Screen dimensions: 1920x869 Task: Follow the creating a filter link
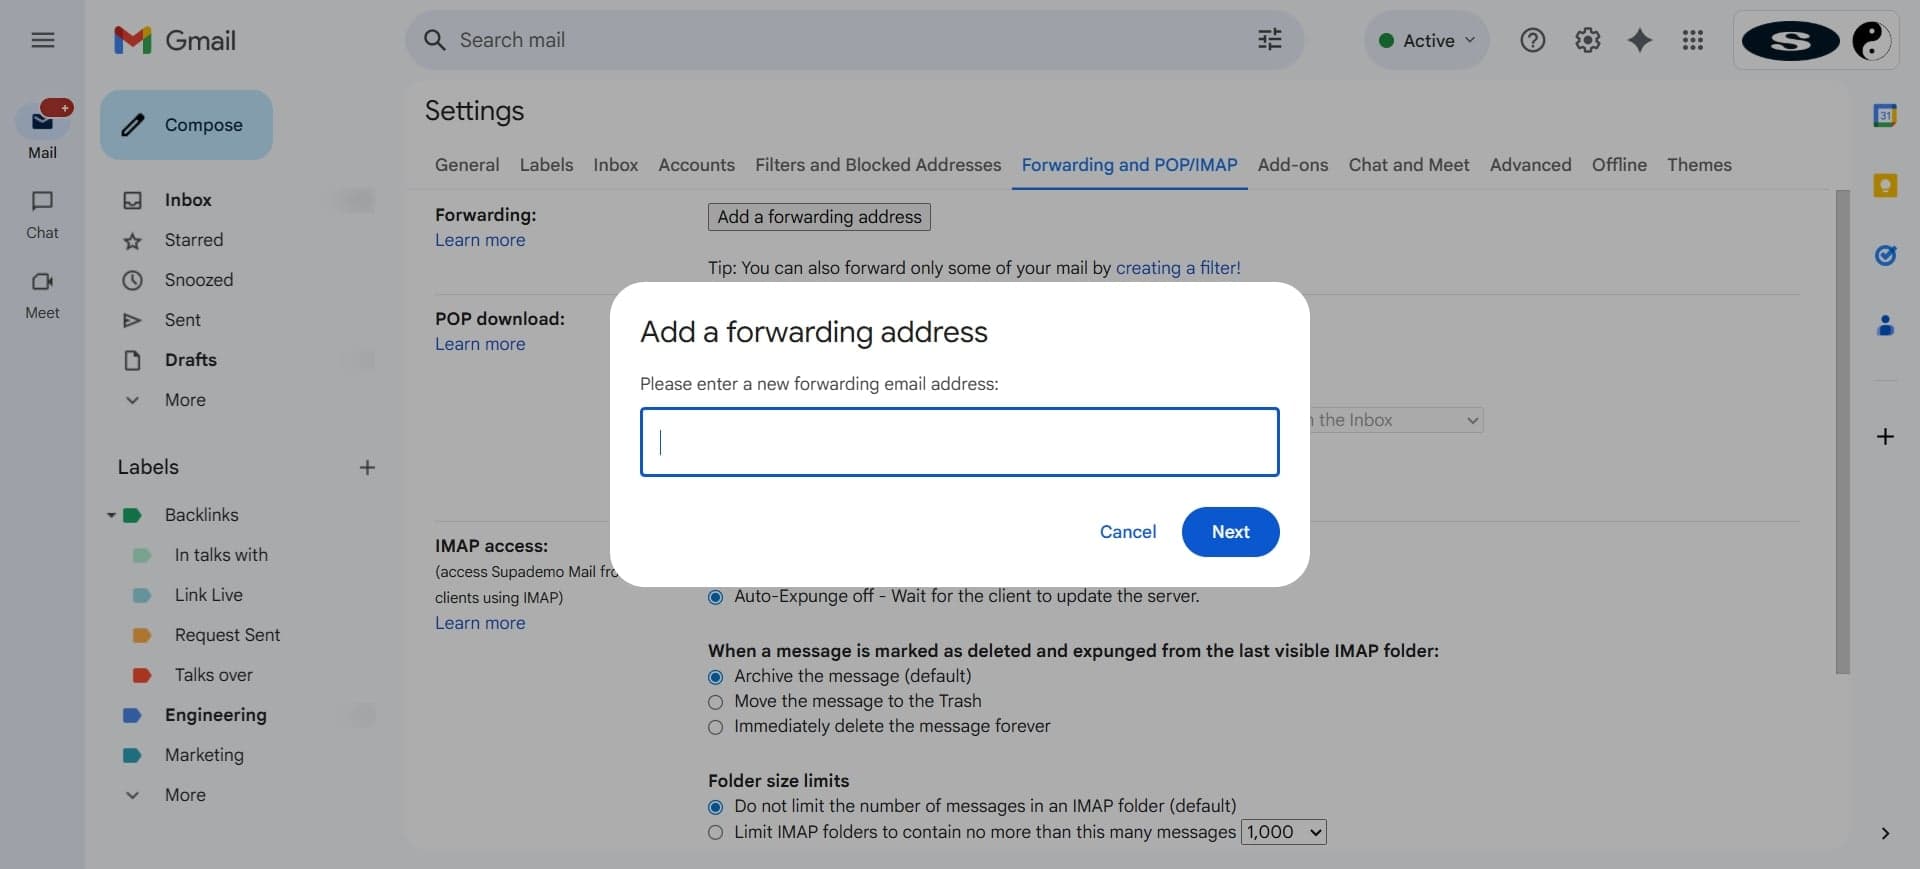(x=1178, y=268)
